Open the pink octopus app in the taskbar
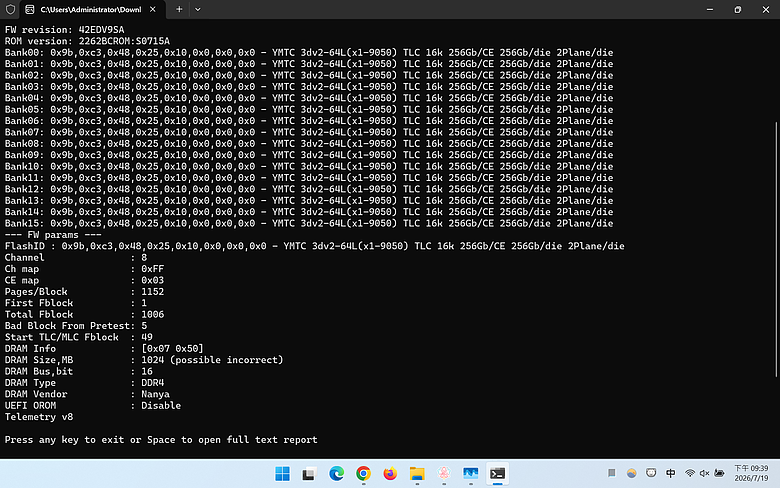 pos(444,474)
